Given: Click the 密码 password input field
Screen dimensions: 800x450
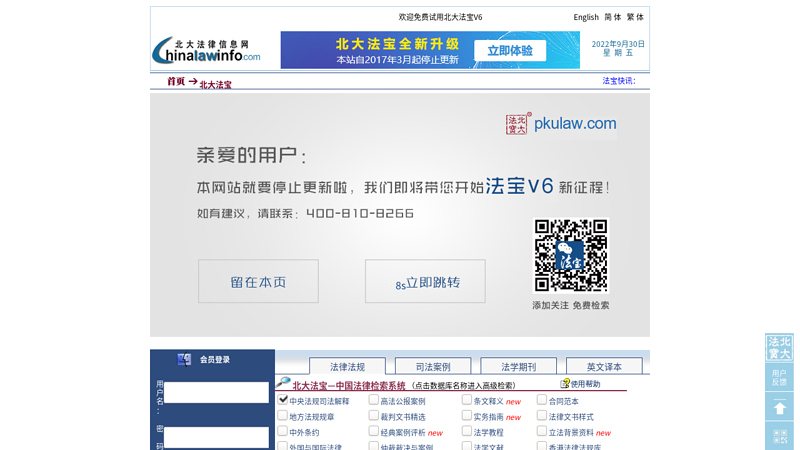Looking at the screenshot, I should pyautogui.click(x=216, y=437).
